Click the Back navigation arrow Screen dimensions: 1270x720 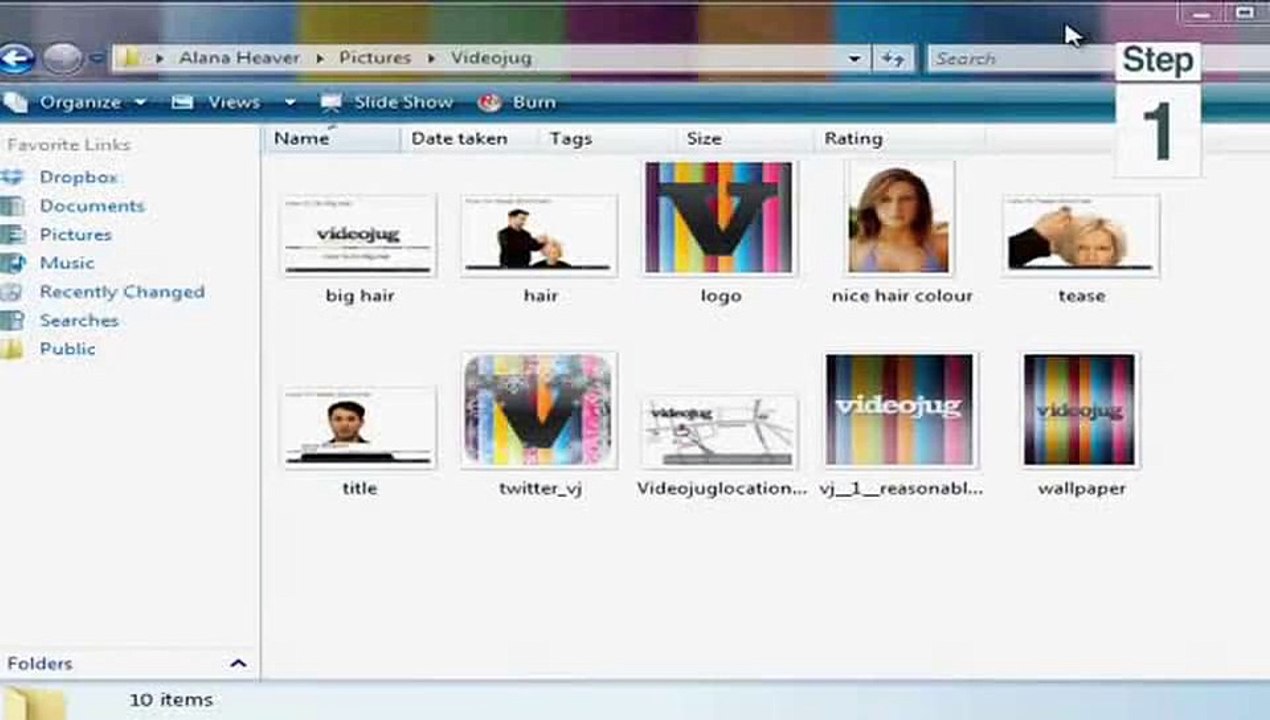click(x=14, y=58)
